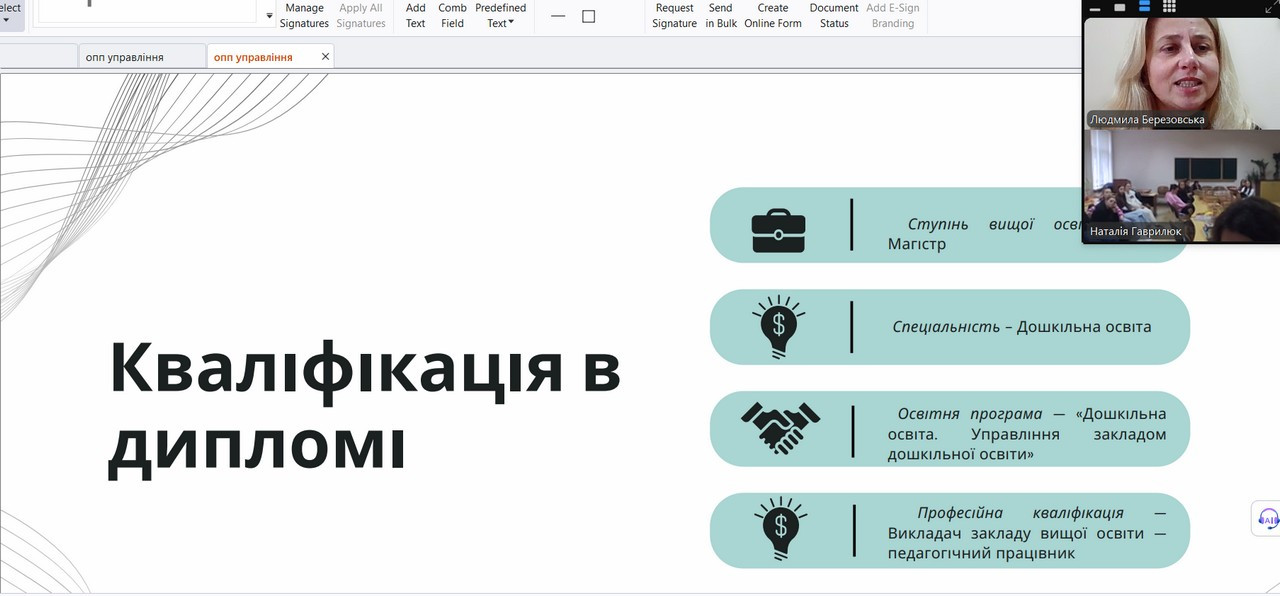This screenshot has height=596, width=1280.
Task: Choose the Comb Field tool
Action: [452, 16]
